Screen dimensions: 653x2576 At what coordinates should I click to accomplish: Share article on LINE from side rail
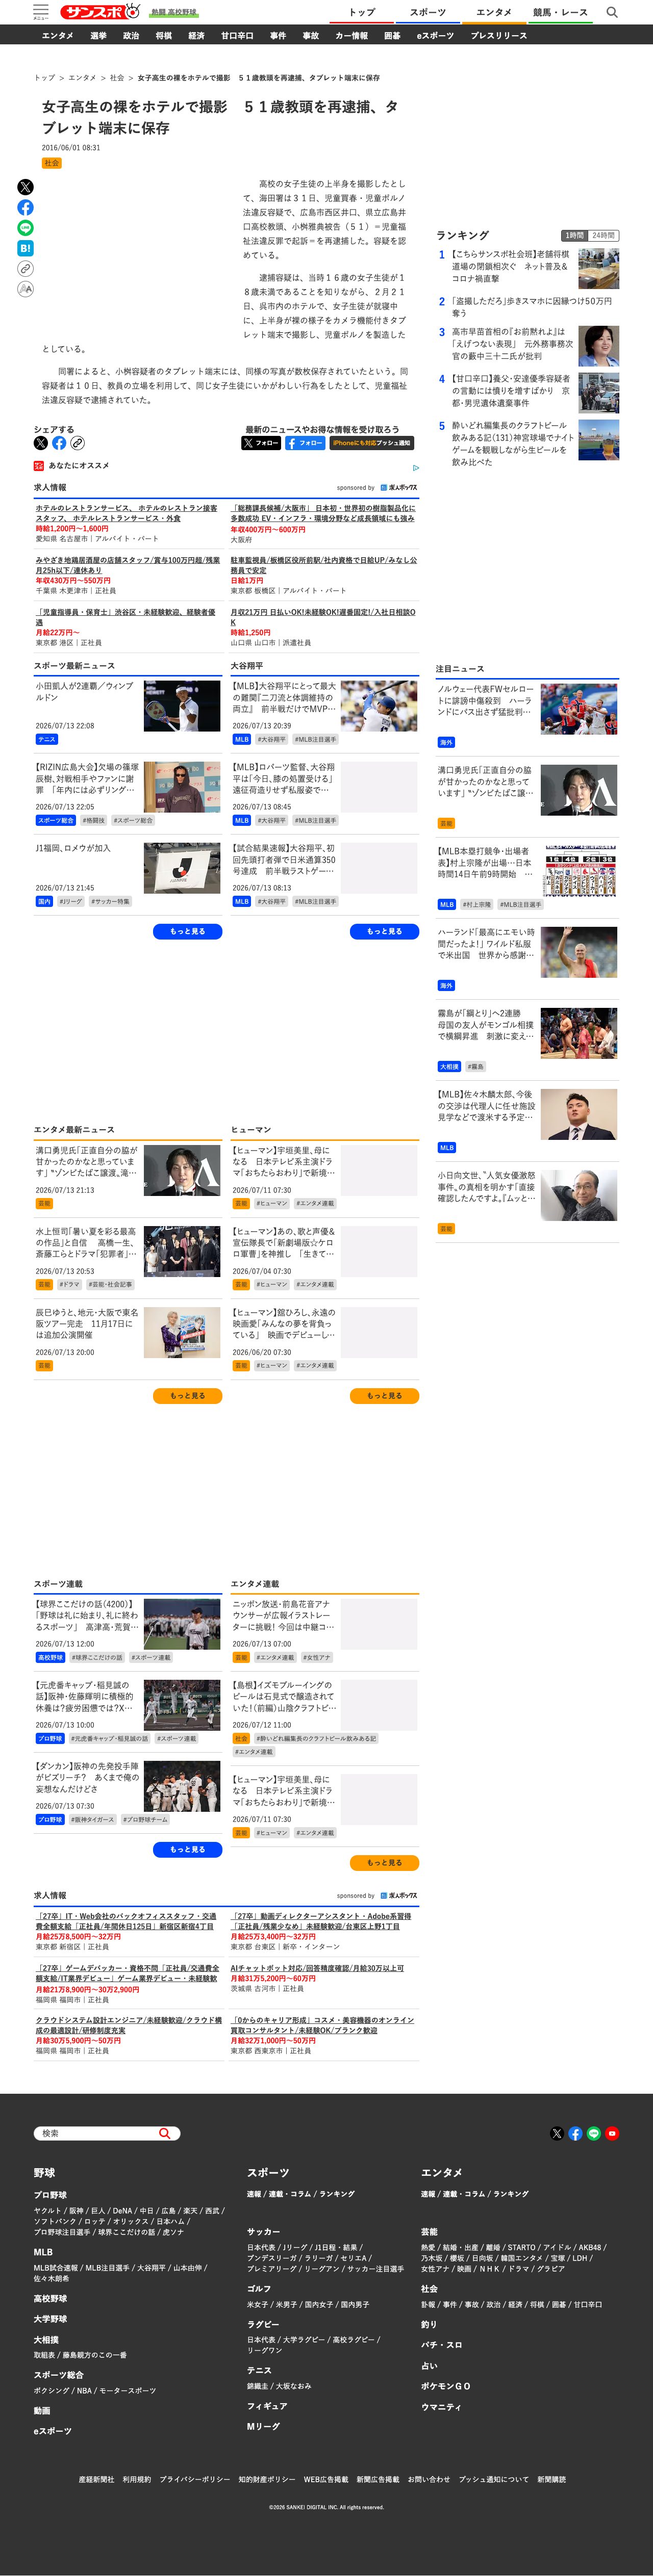tap(26, 228)
